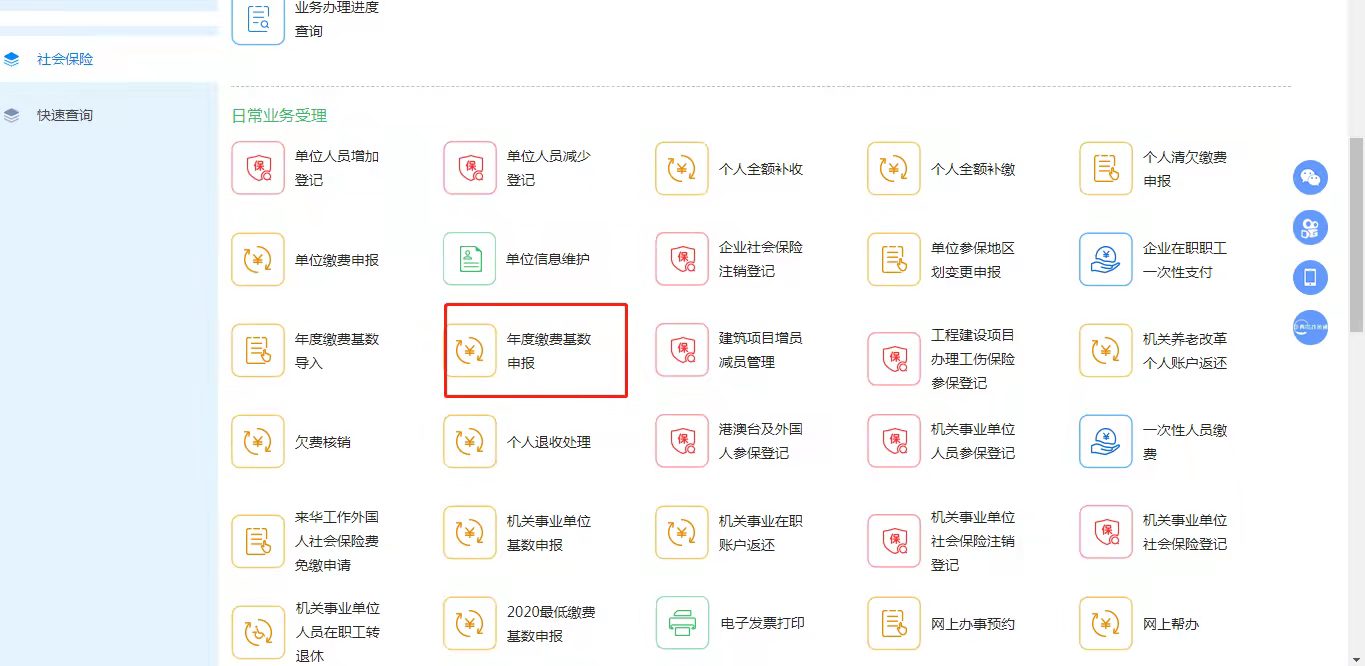This screenshot has height=666, width=1365.
Task: Click the 欠费核销 yuan icon
Action: pyautogui.click(x=258, y=441)
